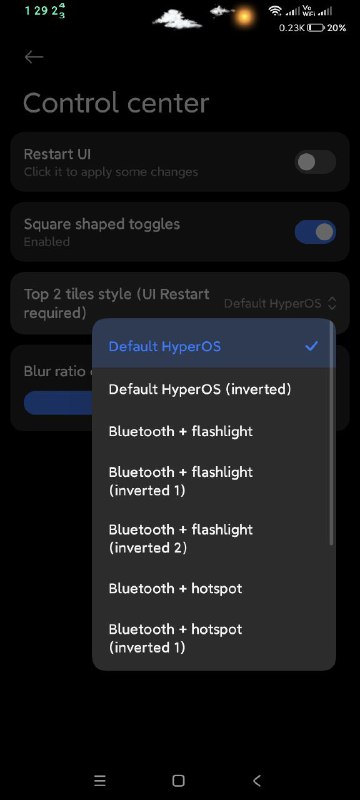
Task: Tap the checkmark beside Default HyperOS
Action: tap(311, 346)
